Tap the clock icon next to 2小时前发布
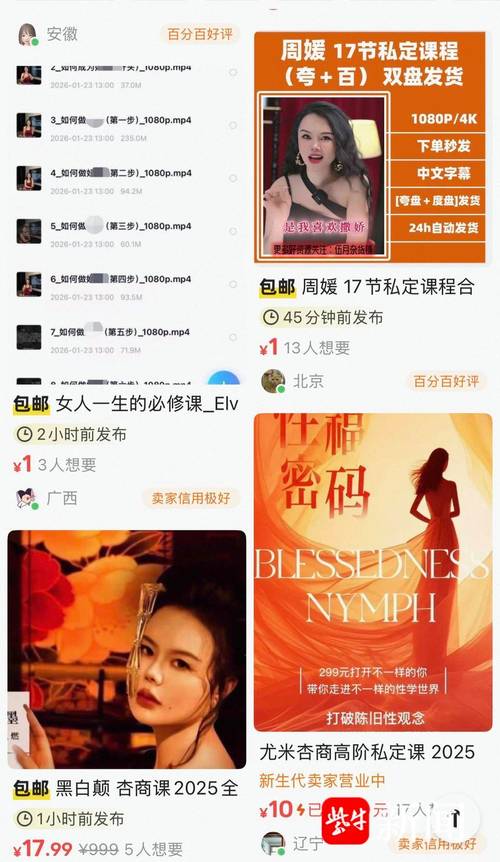The image size is (500, 862). 24,435
